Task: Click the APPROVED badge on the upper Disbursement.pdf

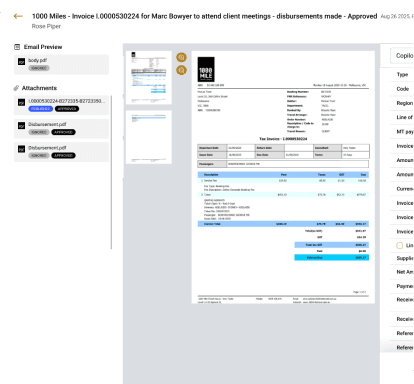Action: 63,132
